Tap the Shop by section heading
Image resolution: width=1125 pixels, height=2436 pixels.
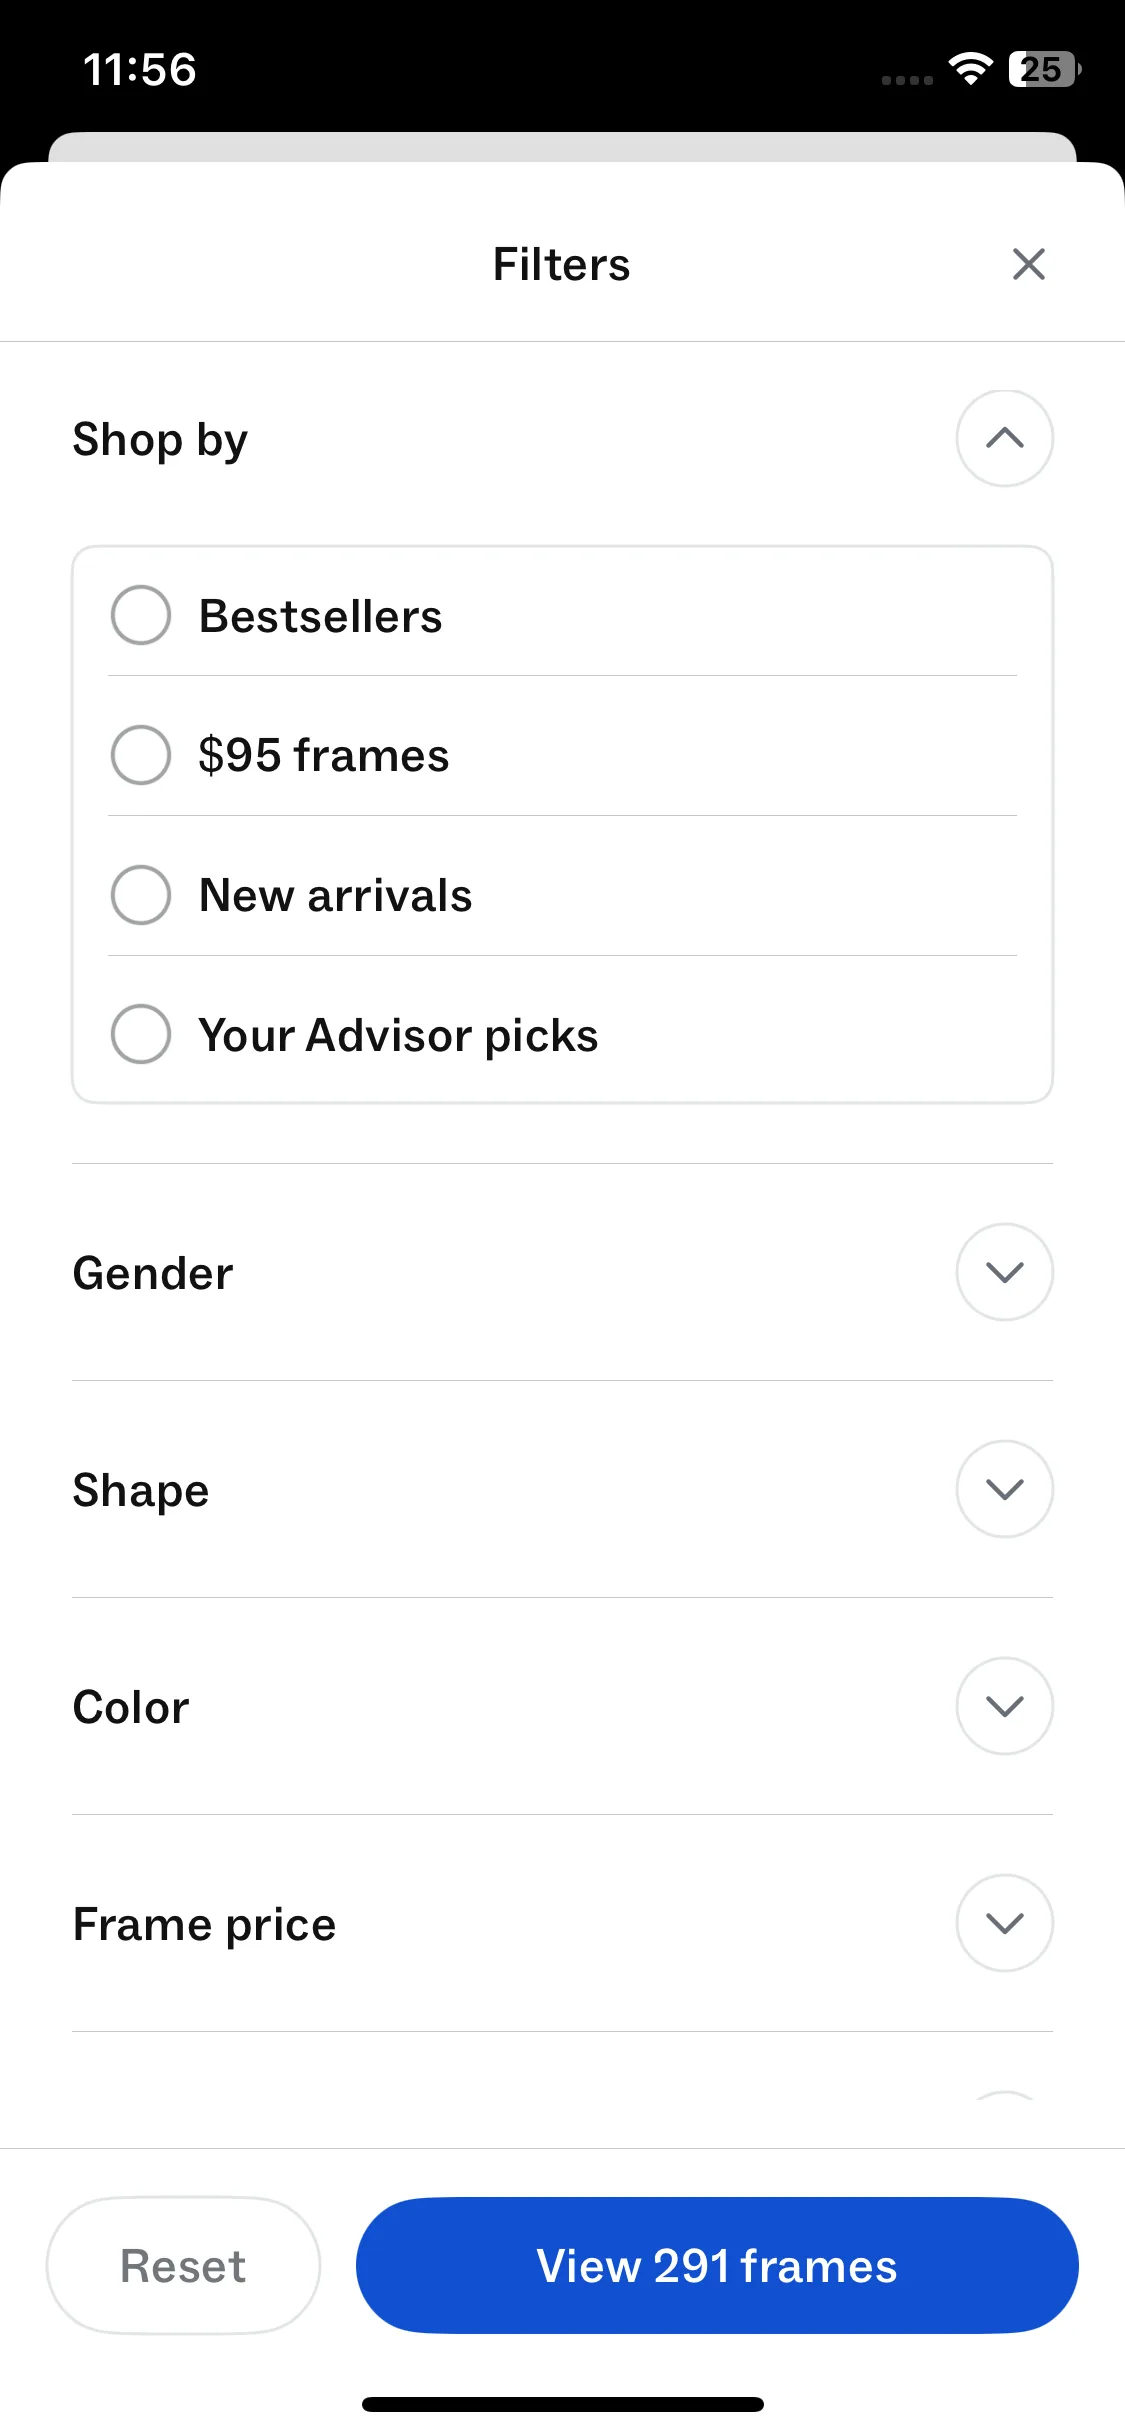point(160,440)
